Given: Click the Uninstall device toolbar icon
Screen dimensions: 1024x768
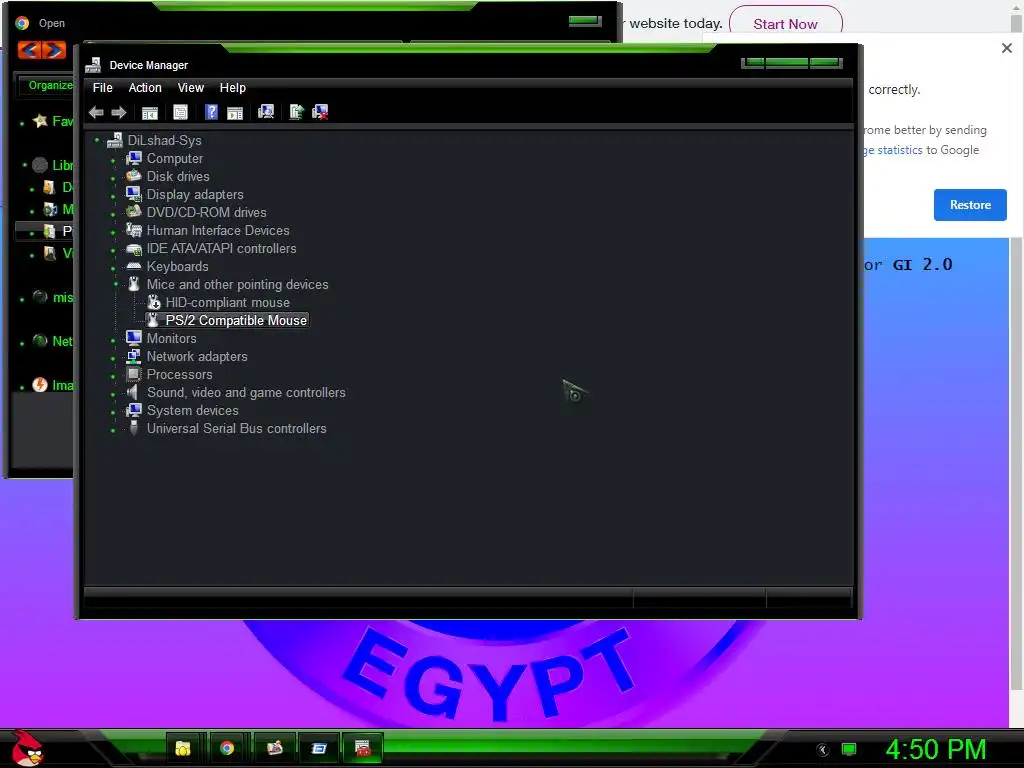Looking at the screenshot, I should [x=320, y=112].
